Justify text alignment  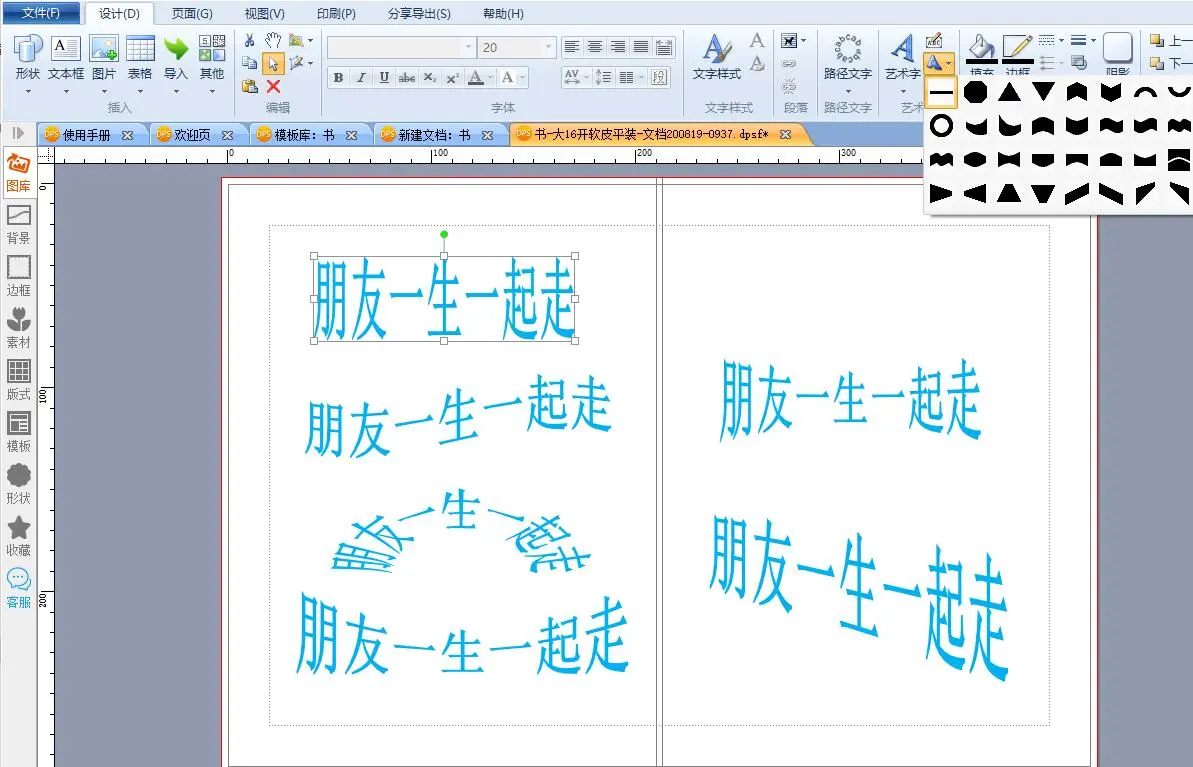pos(641,47)
